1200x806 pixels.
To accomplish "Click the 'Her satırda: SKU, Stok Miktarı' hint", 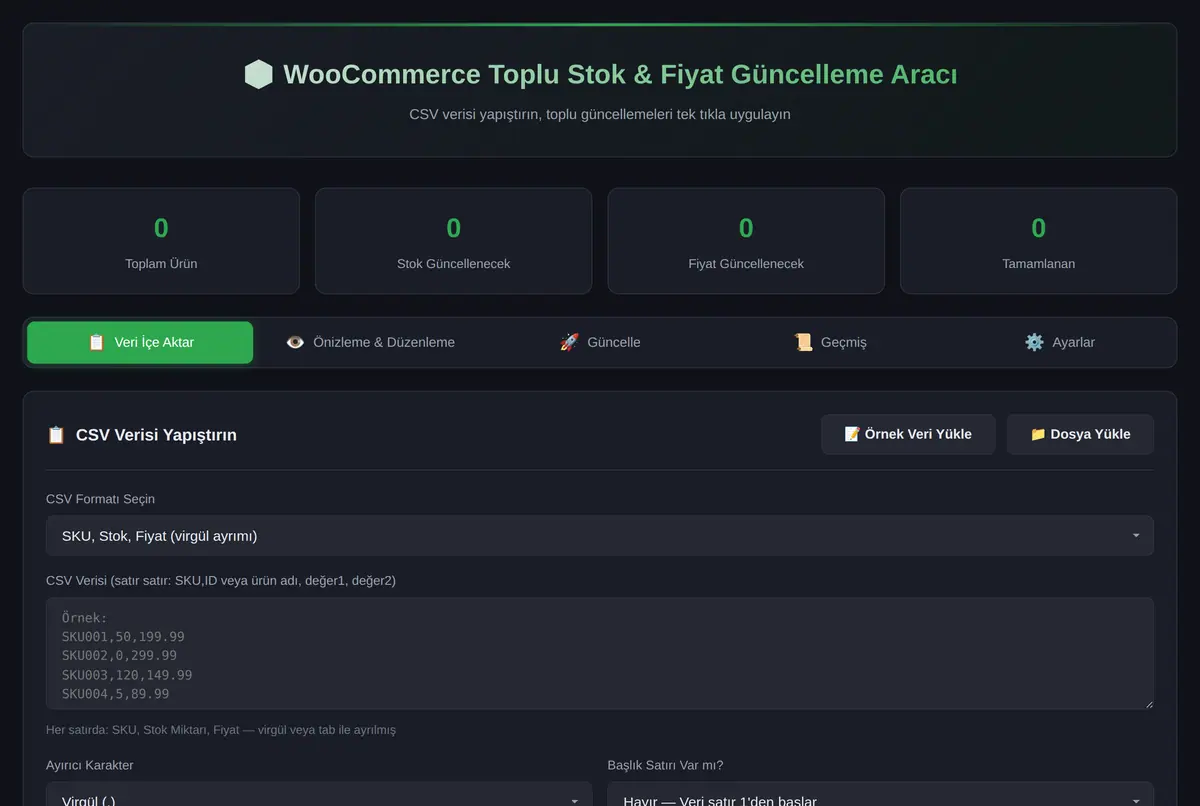I will (221, 730).
